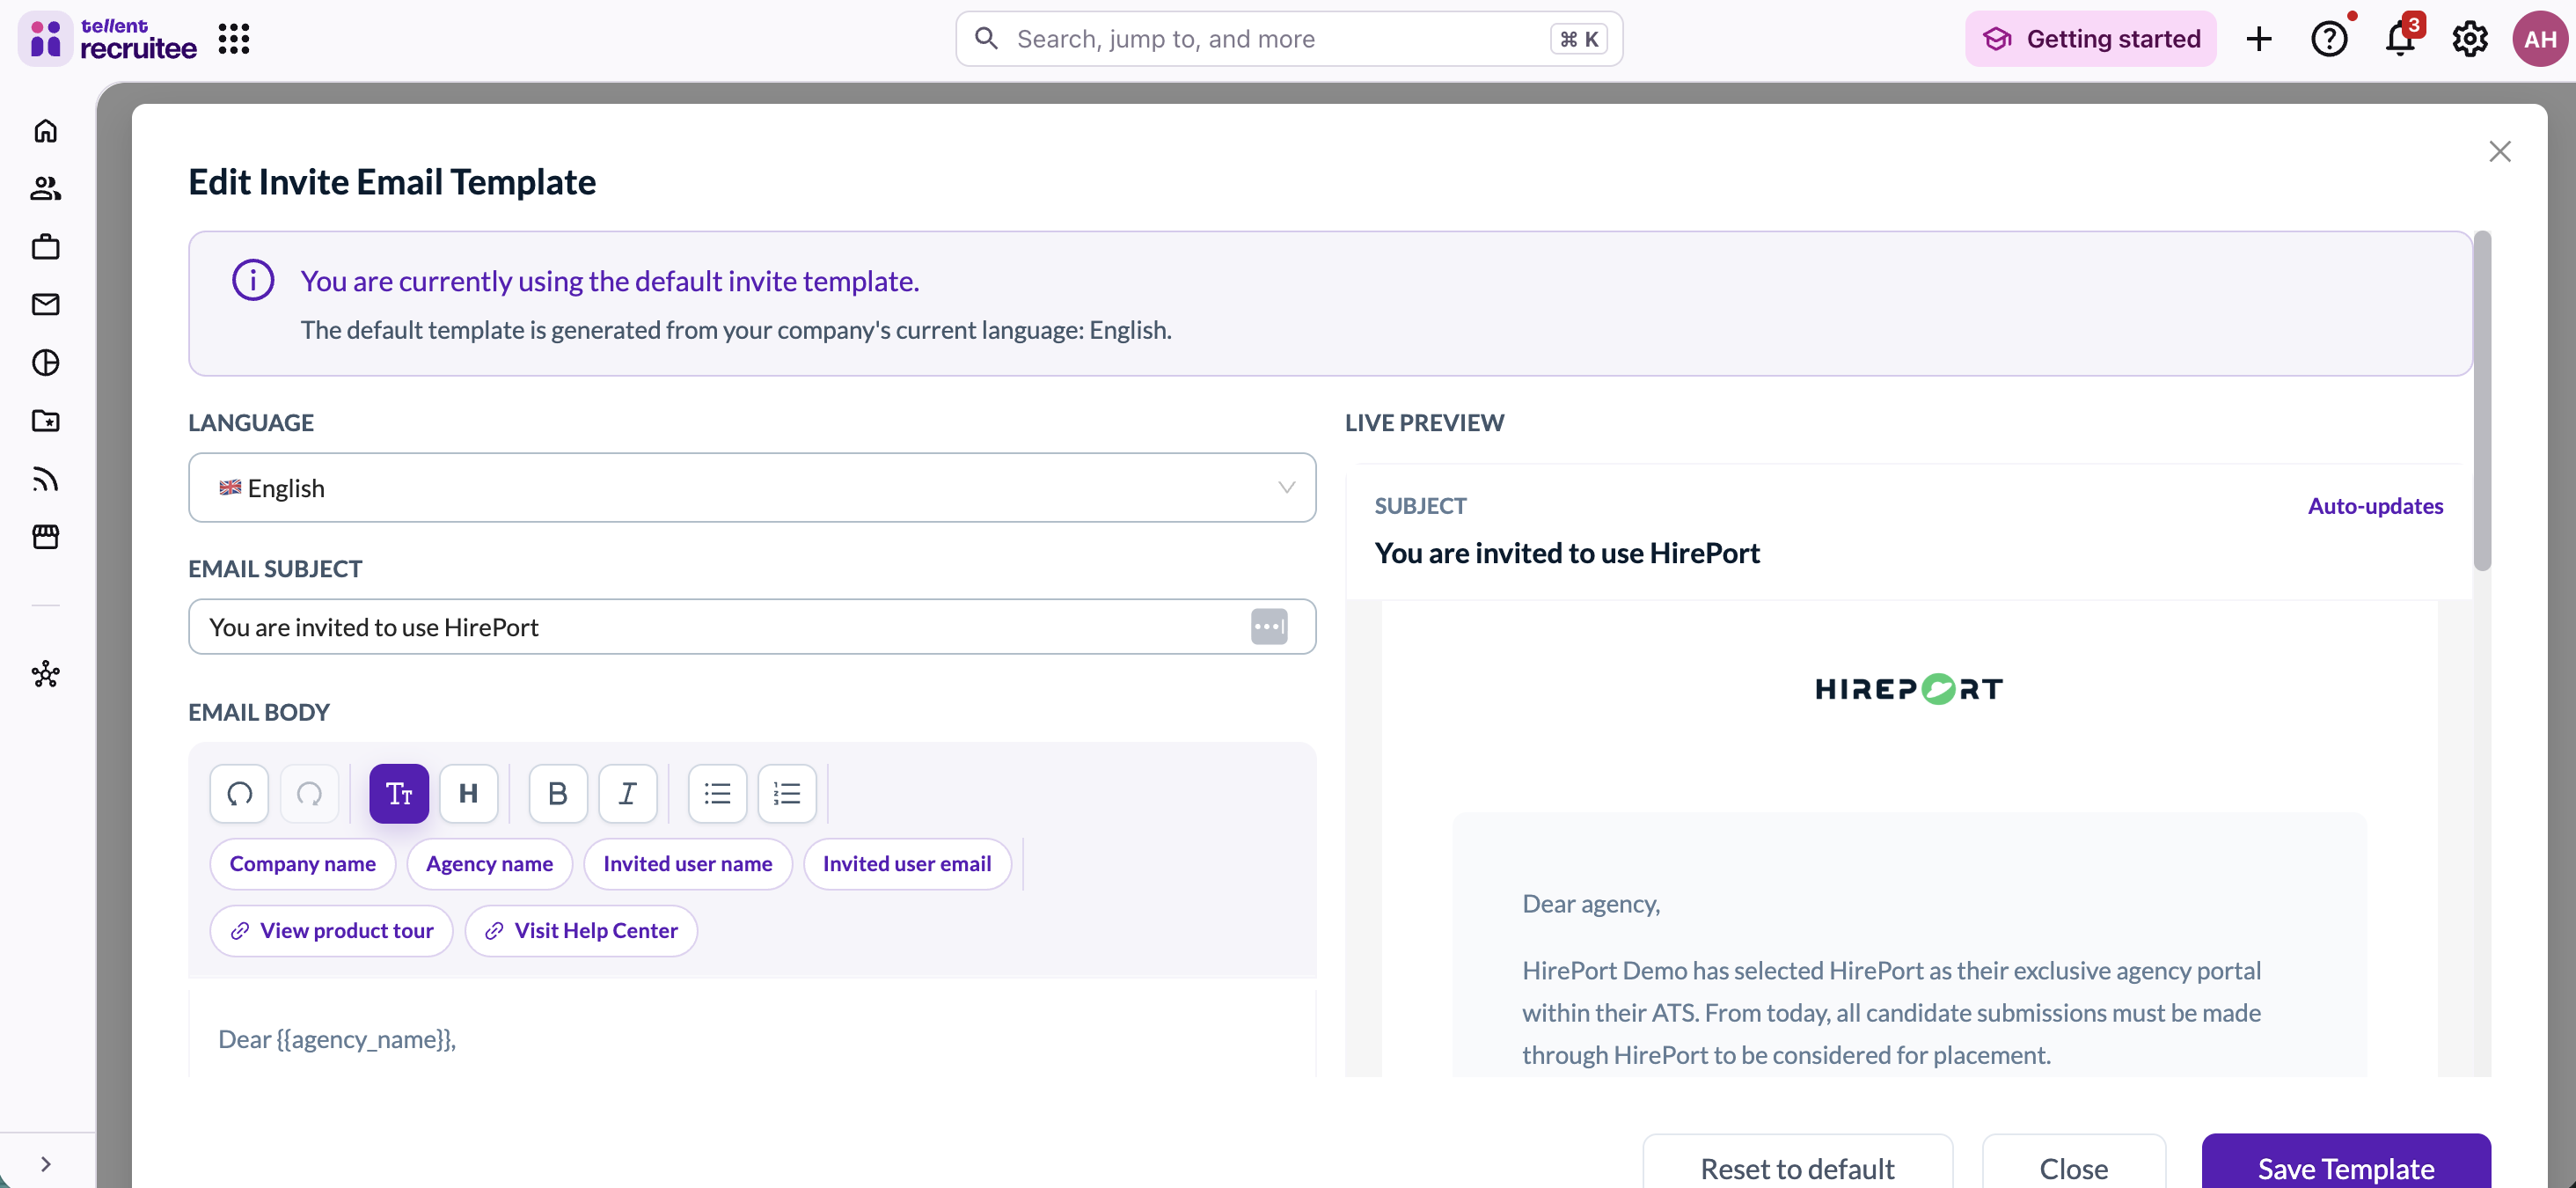The height and width of the screenshot is (1188, 2576).
Task: Focus the global search field
Action: click(1289, 39)
